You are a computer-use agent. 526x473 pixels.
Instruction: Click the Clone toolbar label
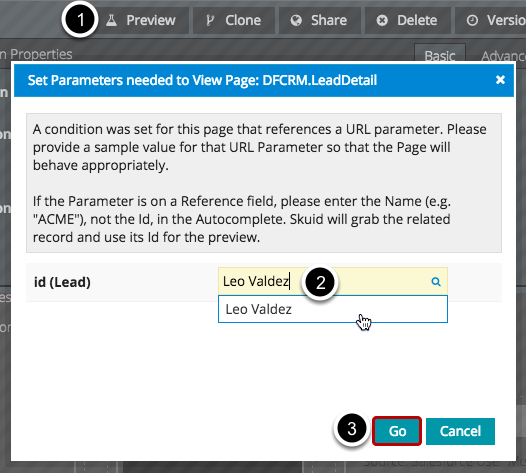pyautogui.click(x=243, y=20)
